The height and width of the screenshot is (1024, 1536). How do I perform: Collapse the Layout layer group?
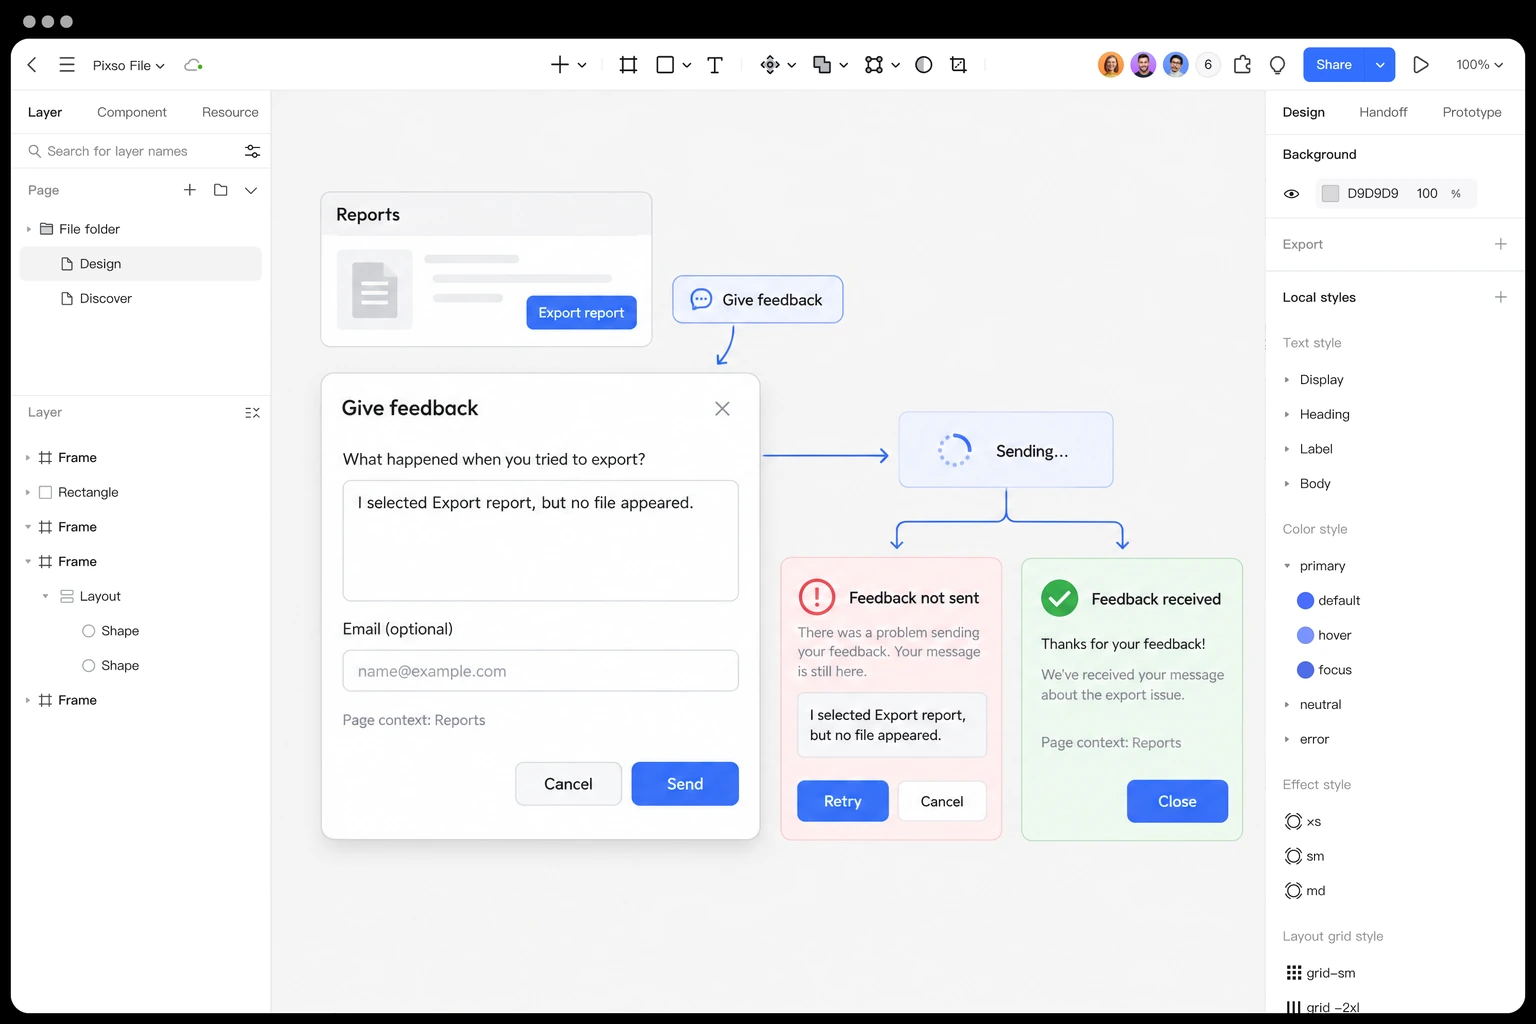point(46,596)
